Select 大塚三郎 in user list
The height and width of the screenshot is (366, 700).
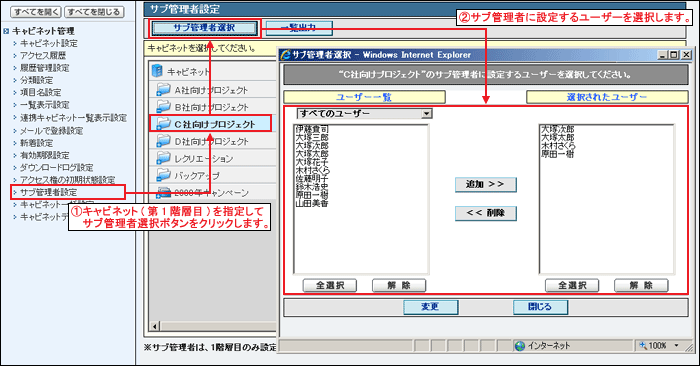point(312,137)
